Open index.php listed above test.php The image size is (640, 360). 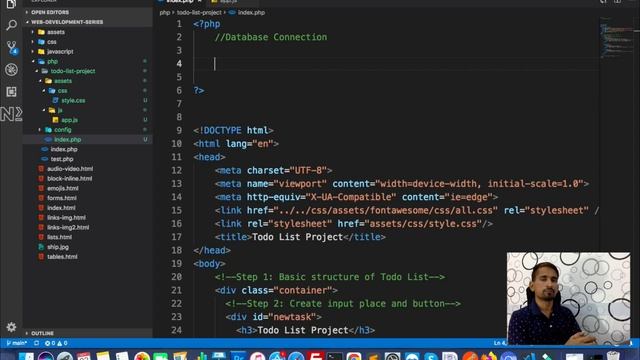(x=64, y=149)
